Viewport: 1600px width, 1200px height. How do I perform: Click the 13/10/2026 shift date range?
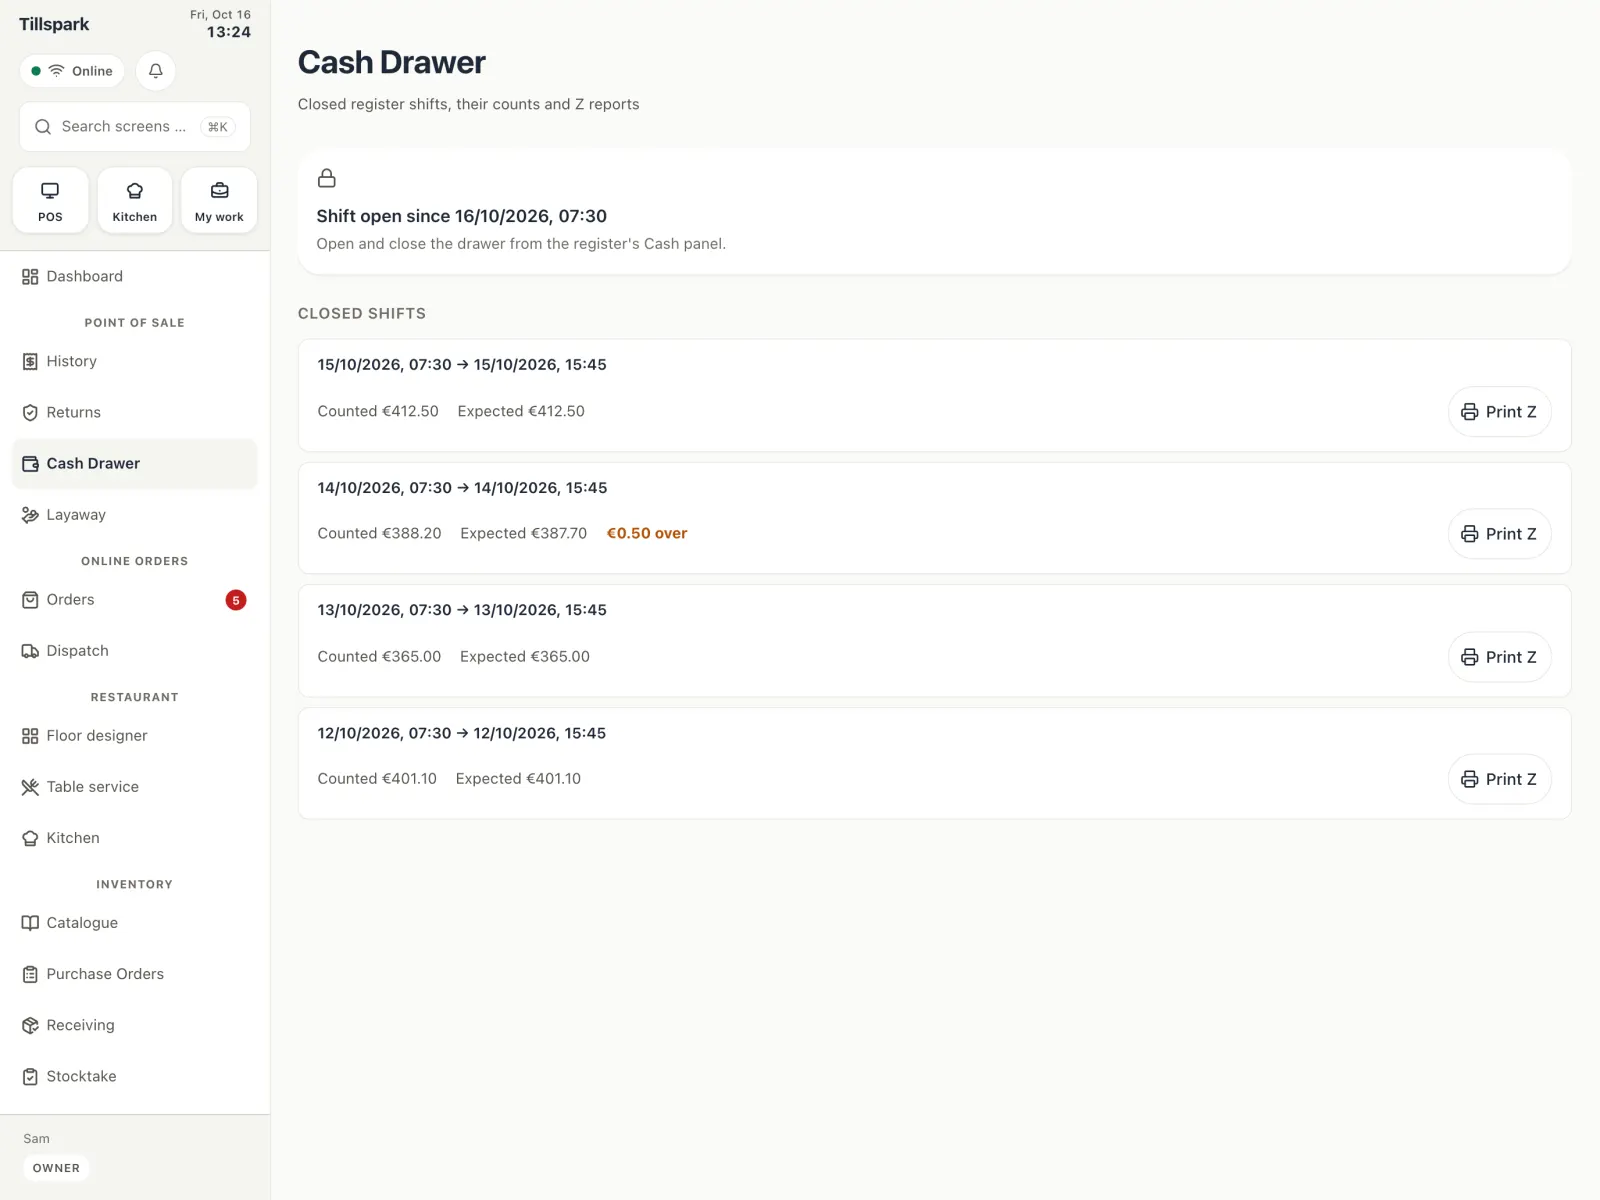462,610
